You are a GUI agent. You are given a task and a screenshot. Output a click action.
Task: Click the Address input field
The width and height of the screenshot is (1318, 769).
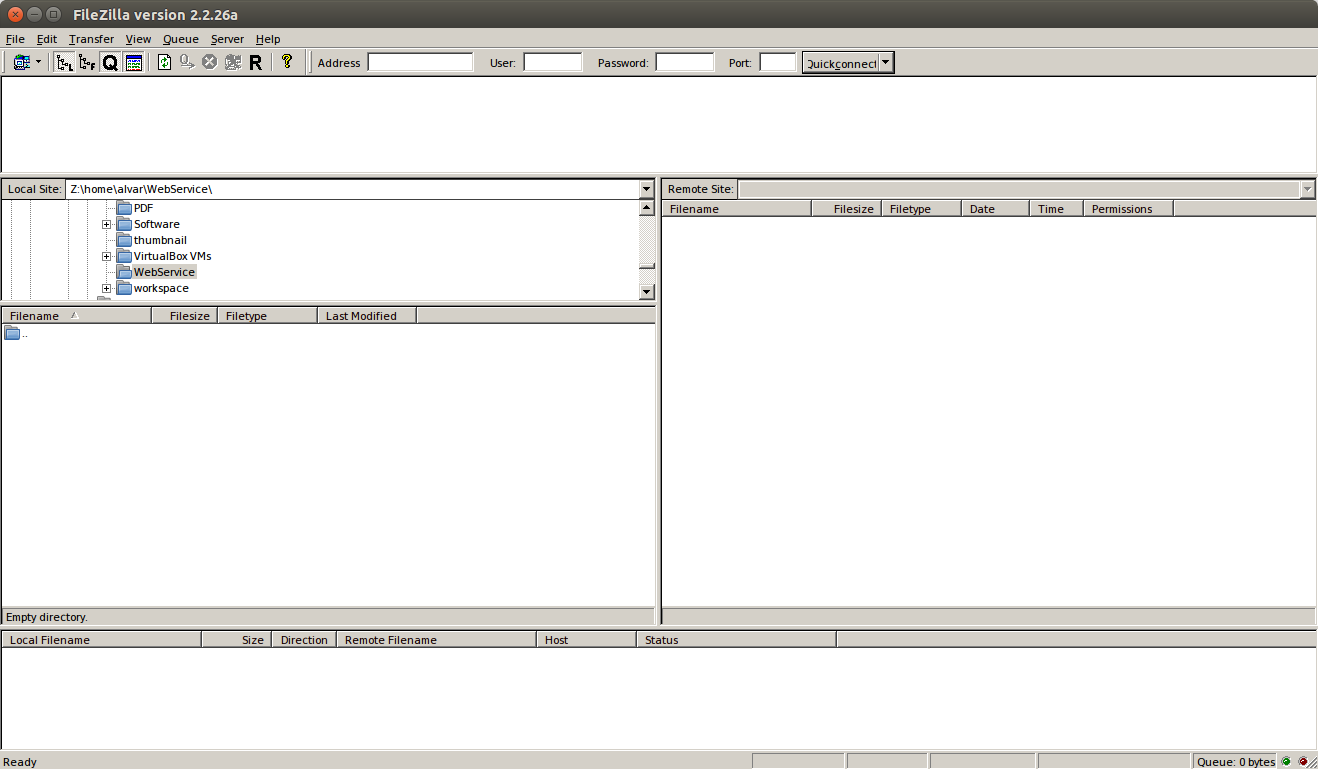click(420, 63)
